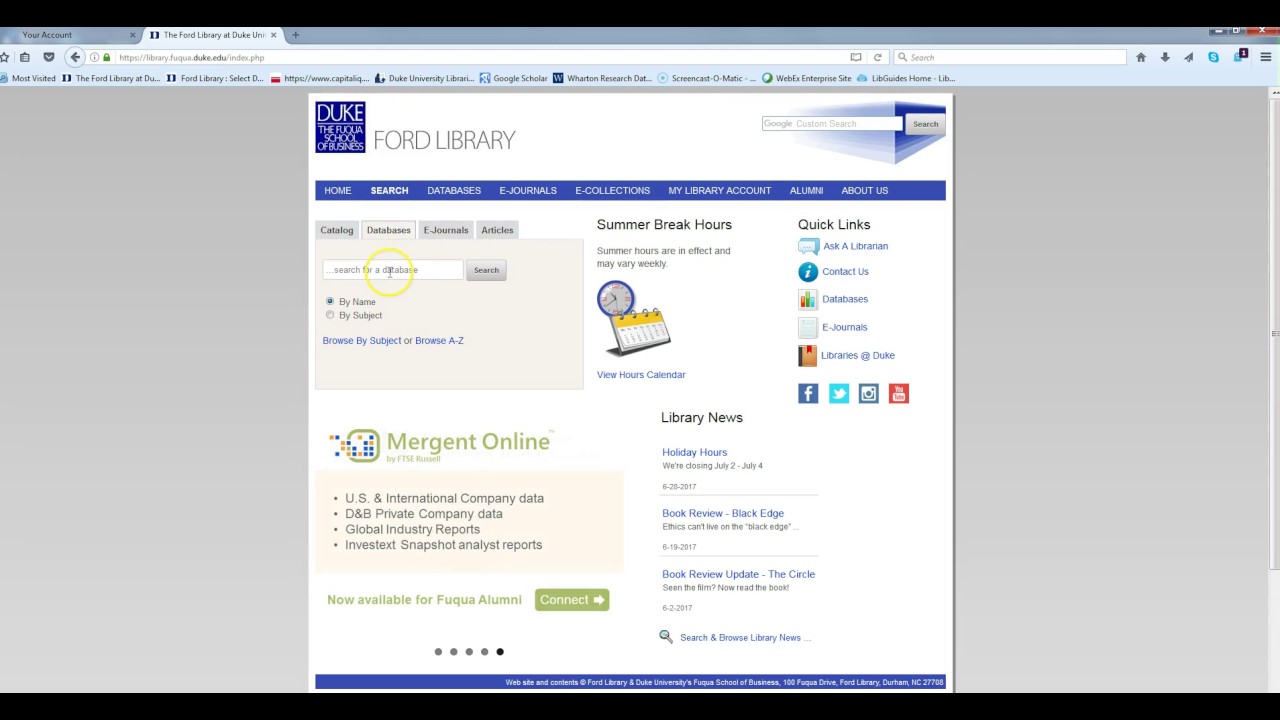Open the Browse A-Z link

click(439, 341)
